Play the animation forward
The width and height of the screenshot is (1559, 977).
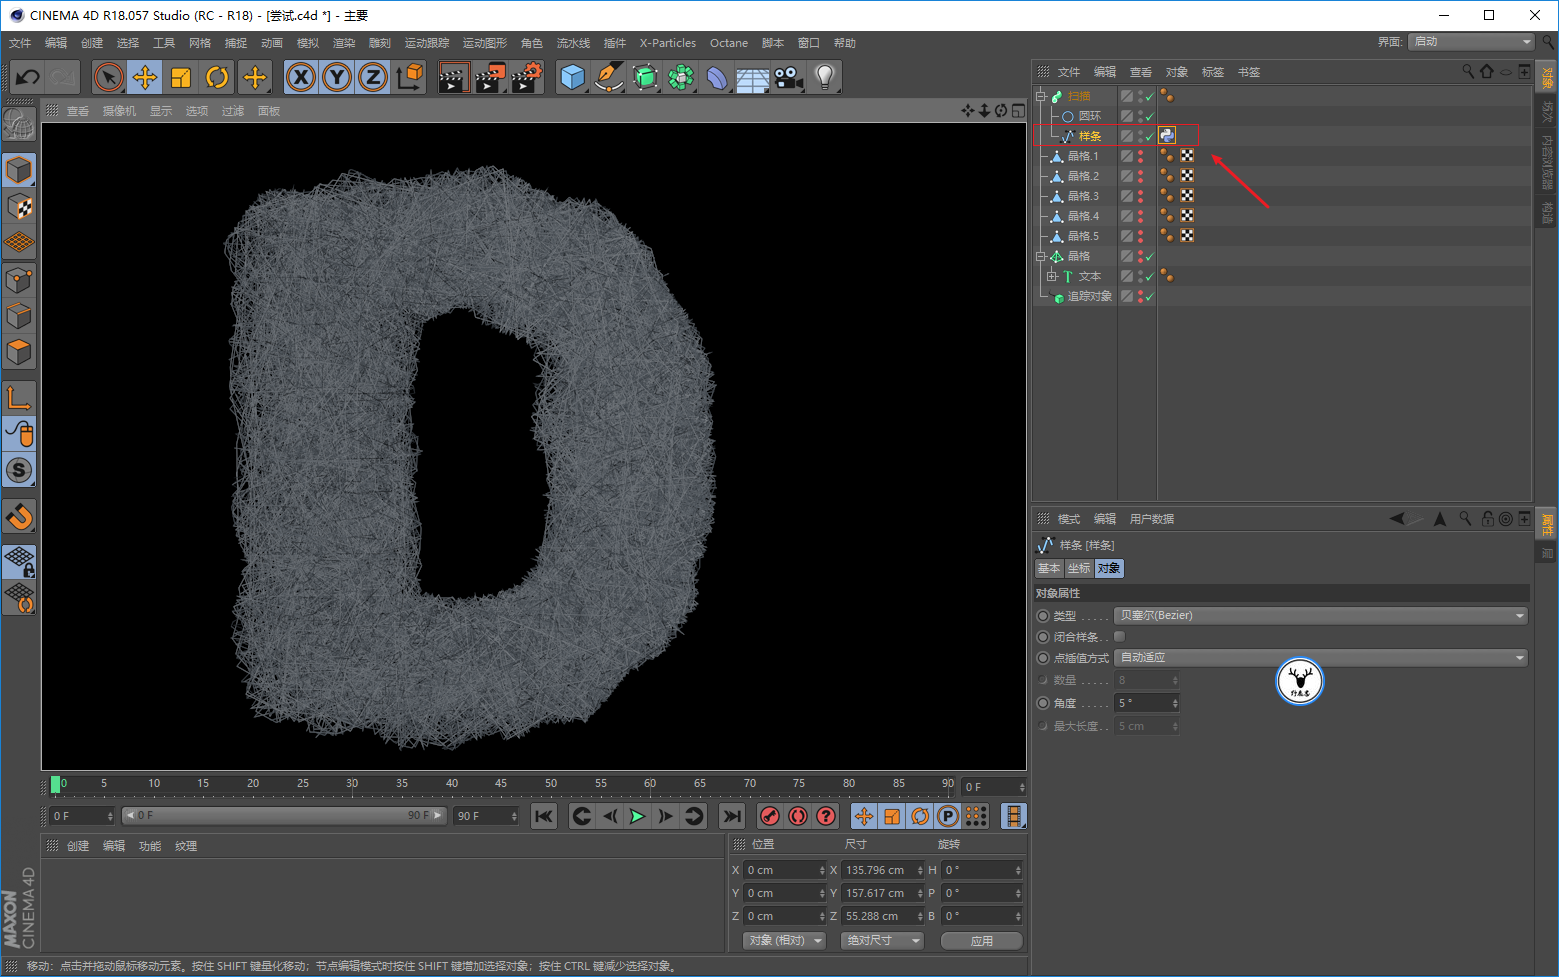pos(637,817)
